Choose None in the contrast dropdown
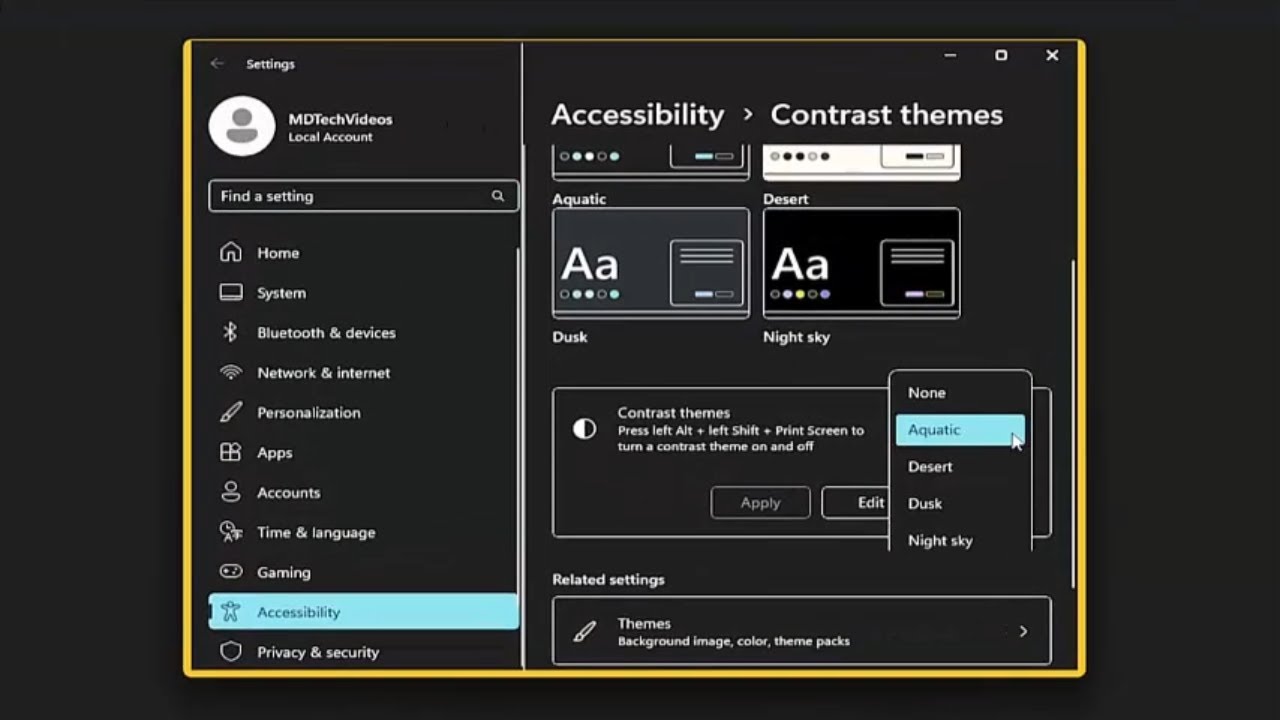The height and width of the screenshot is (720, 1280). coord(960,393)
